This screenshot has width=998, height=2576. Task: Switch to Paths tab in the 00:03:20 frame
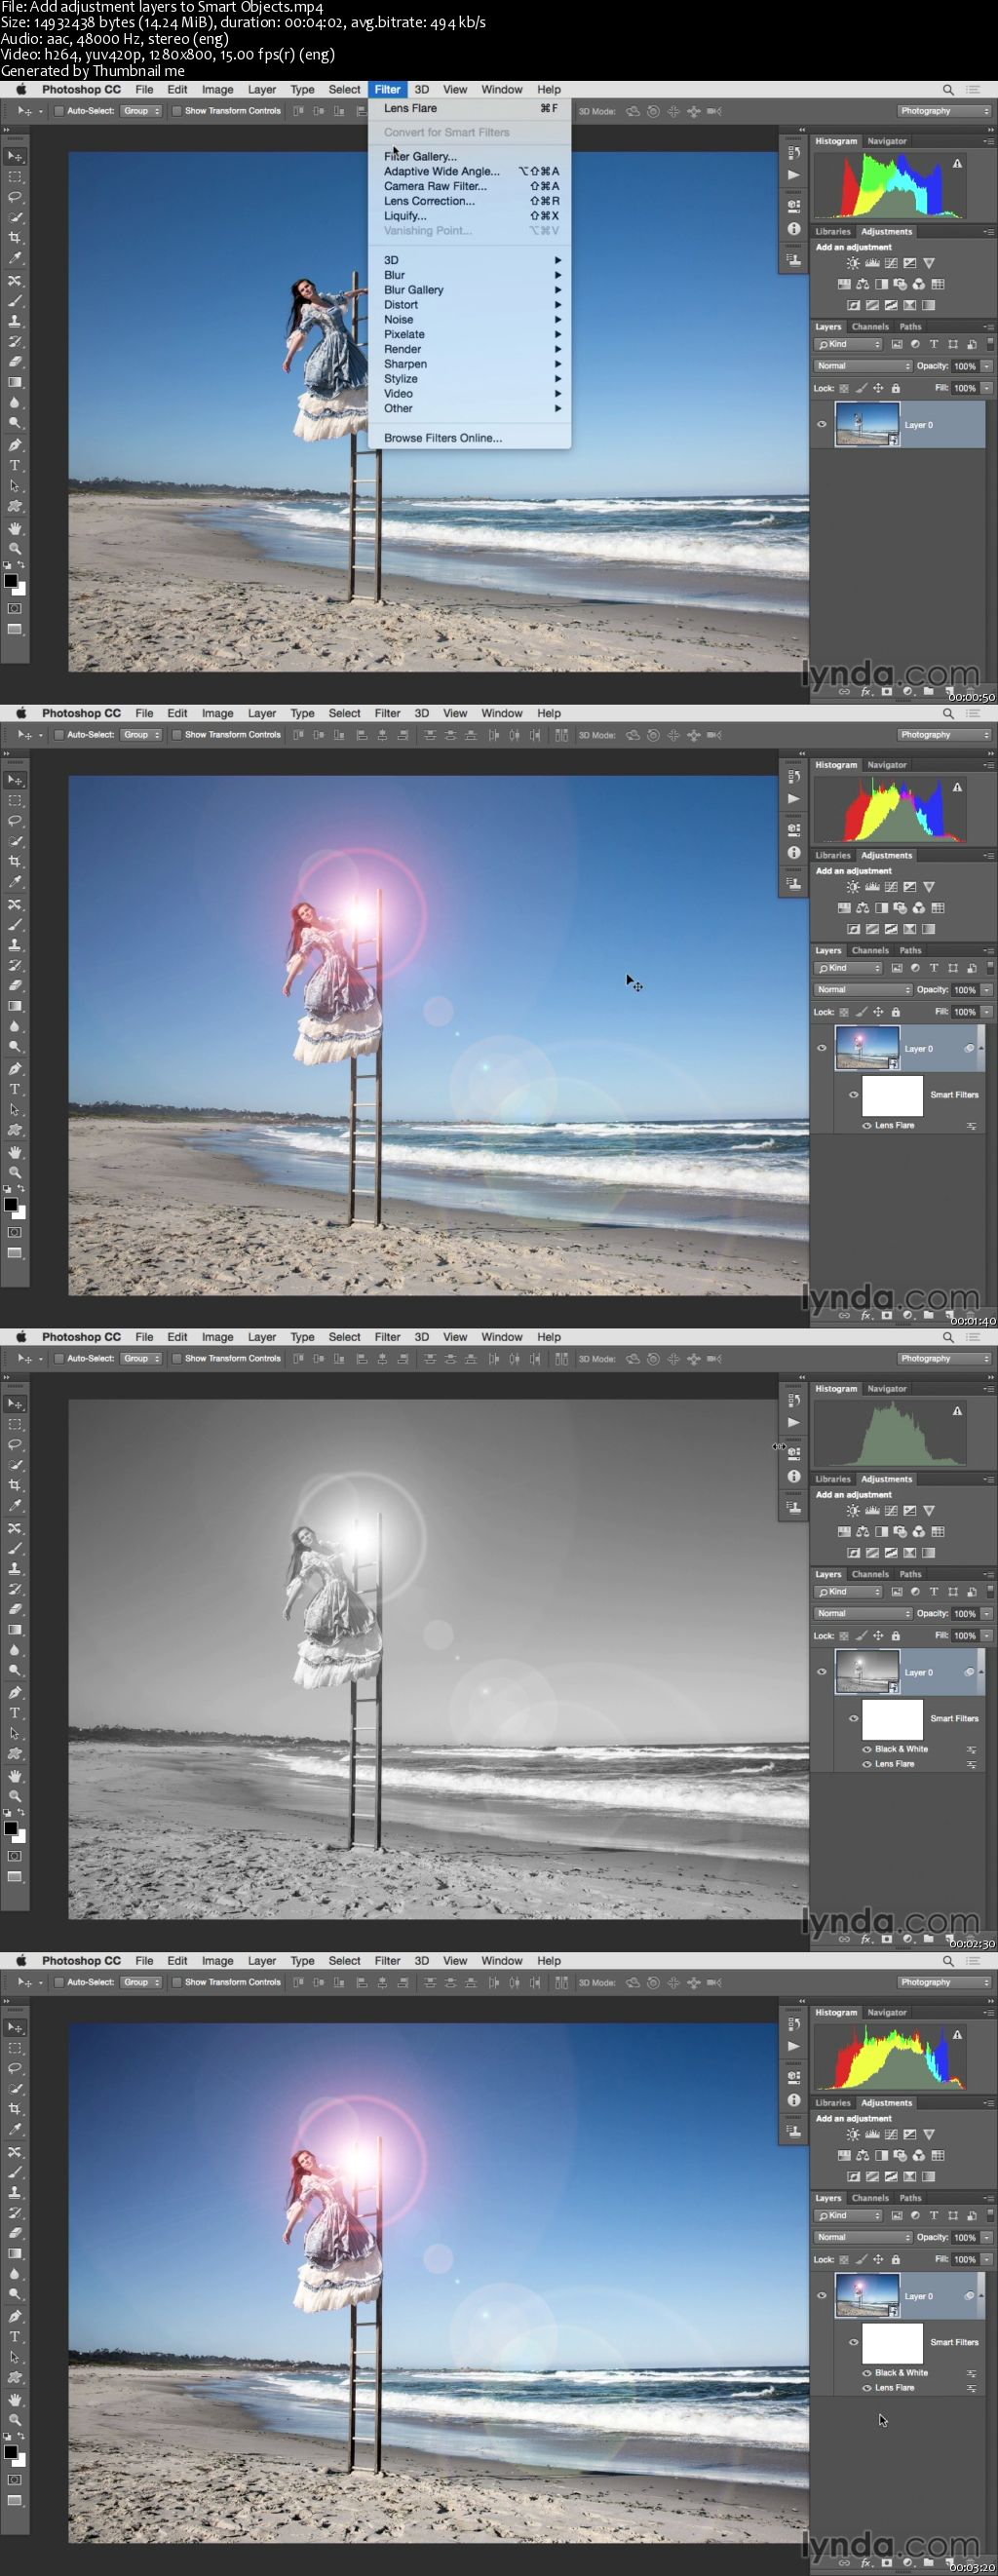910,2198
